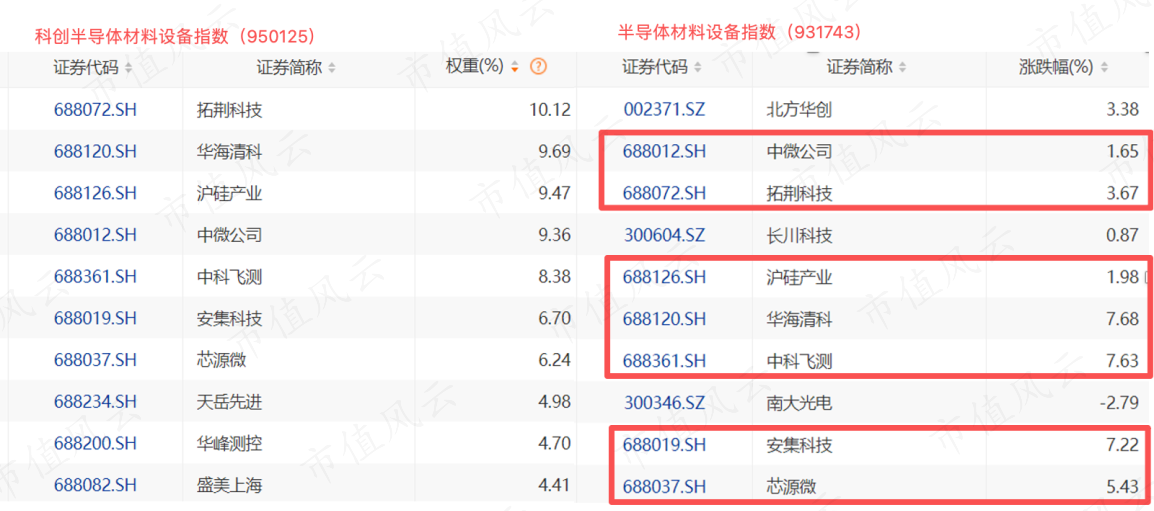Select 中科飞测 in the 权重 table
The width and height of the screenshot is (1154, 511).
(x=230, y=277)
